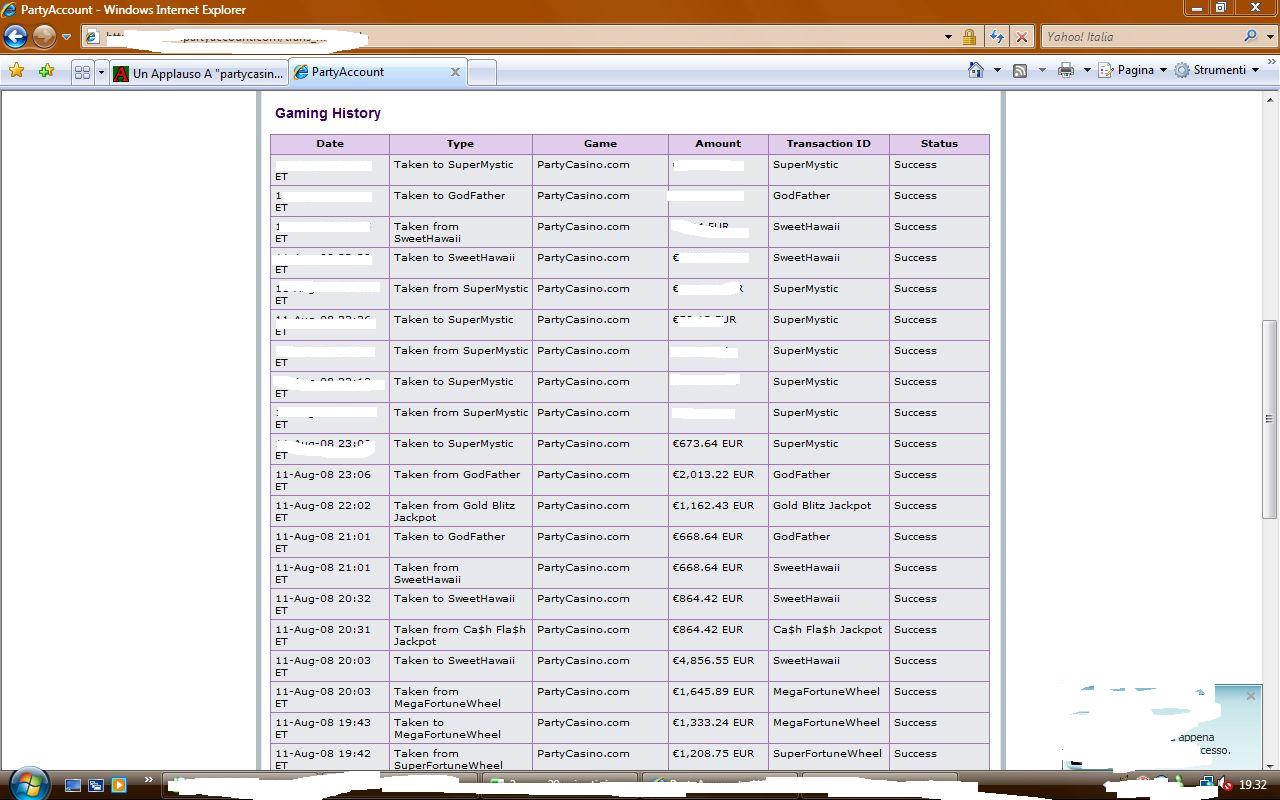This screenshot has width=1280, height=800.
Task: Expand the address bar URL history dropdown
Action: point(948,37)
